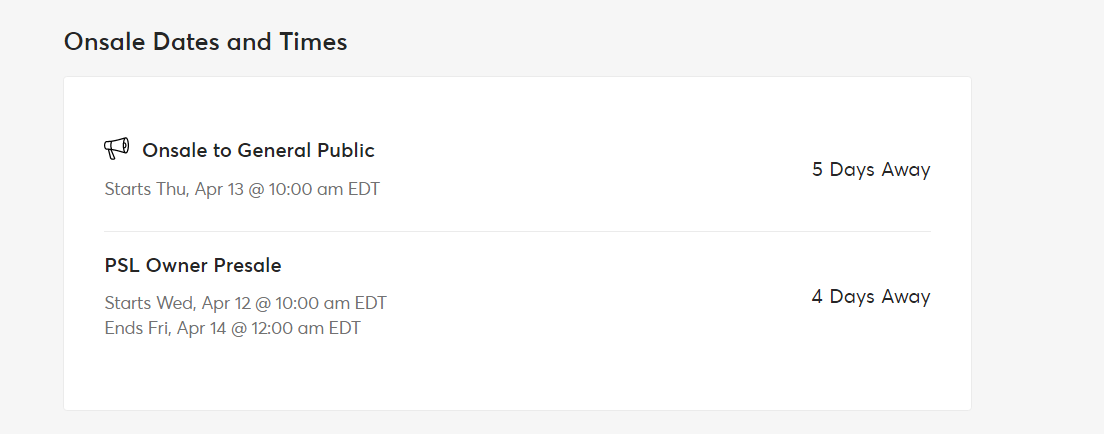
Task: Click the Starts Thu, Apr 13 @ 10:00 am EDT text
Action: 242,190
